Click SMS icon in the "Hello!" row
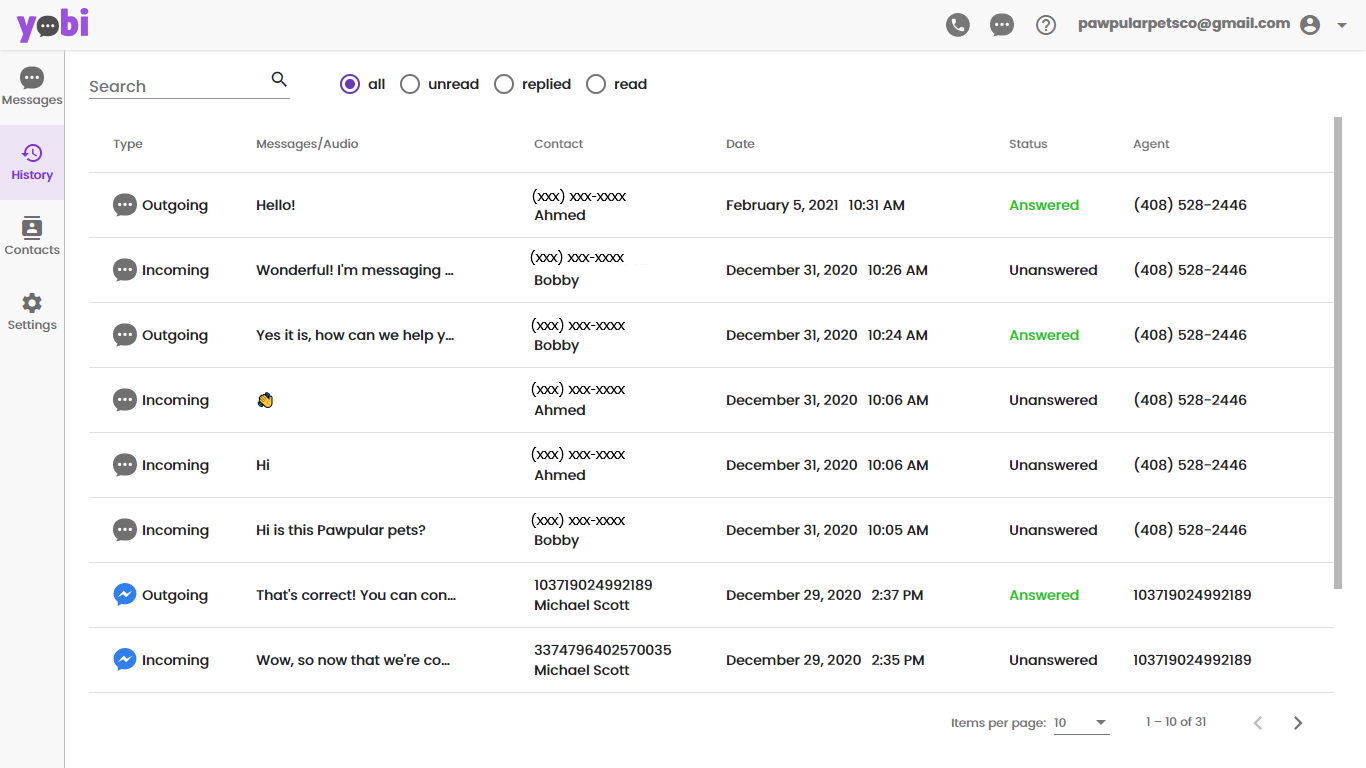Viewport: 1366px width, 768px height. pyautogui.click(x=125, y=205)
